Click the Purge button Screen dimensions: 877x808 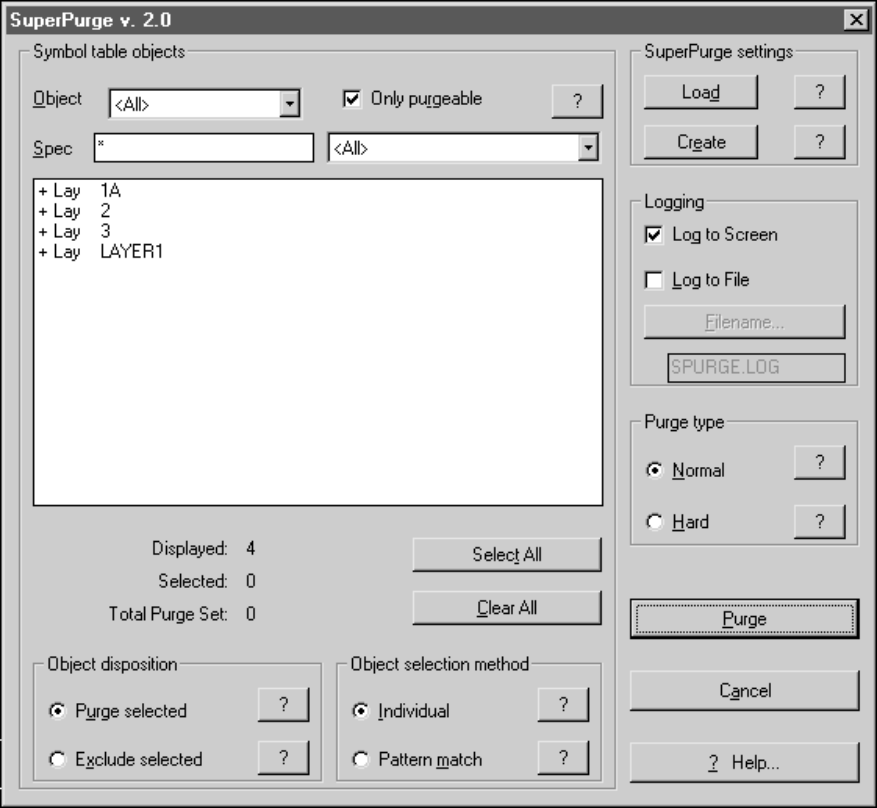(x=744, y=619)
